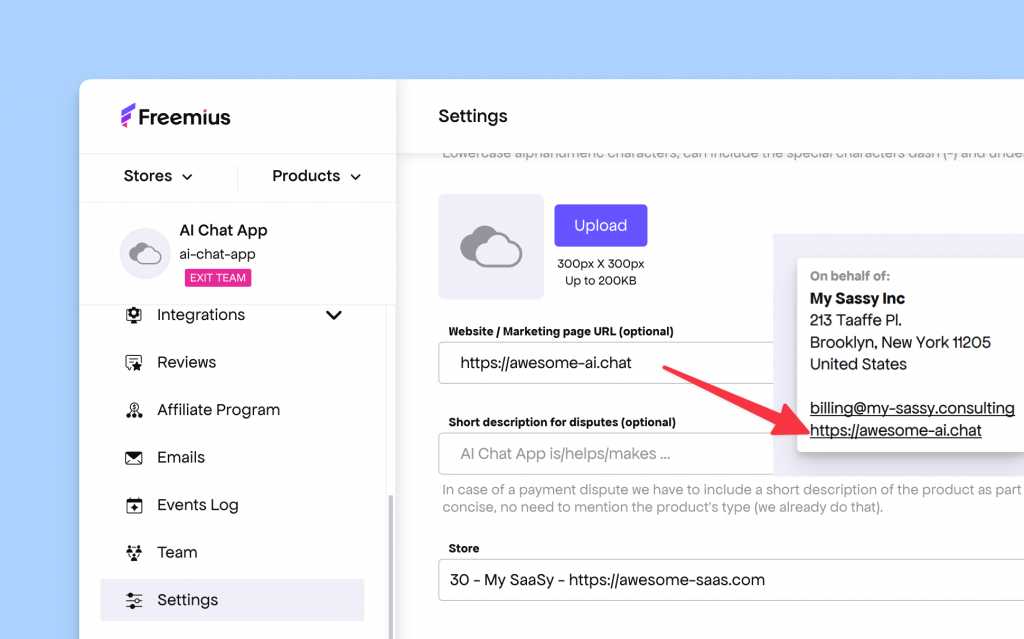Click the AI Chat App cloud avatar
Image resolution: width=1024 pixels, height=639 pixels.
point(144,254)
